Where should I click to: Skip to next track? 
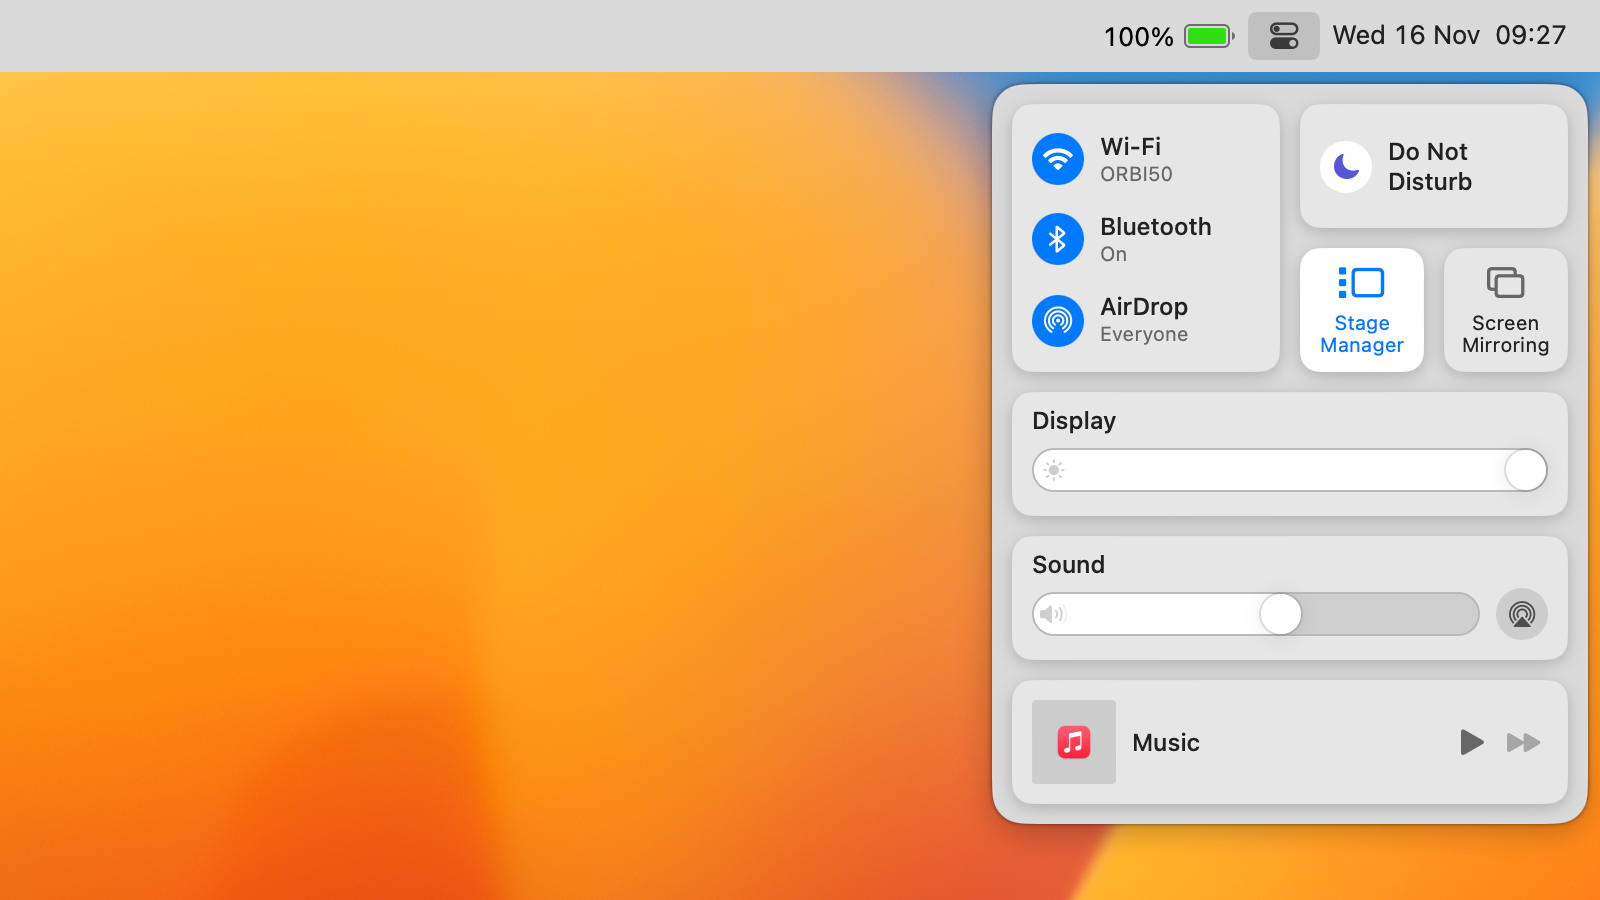click(x=1523, y=742)
